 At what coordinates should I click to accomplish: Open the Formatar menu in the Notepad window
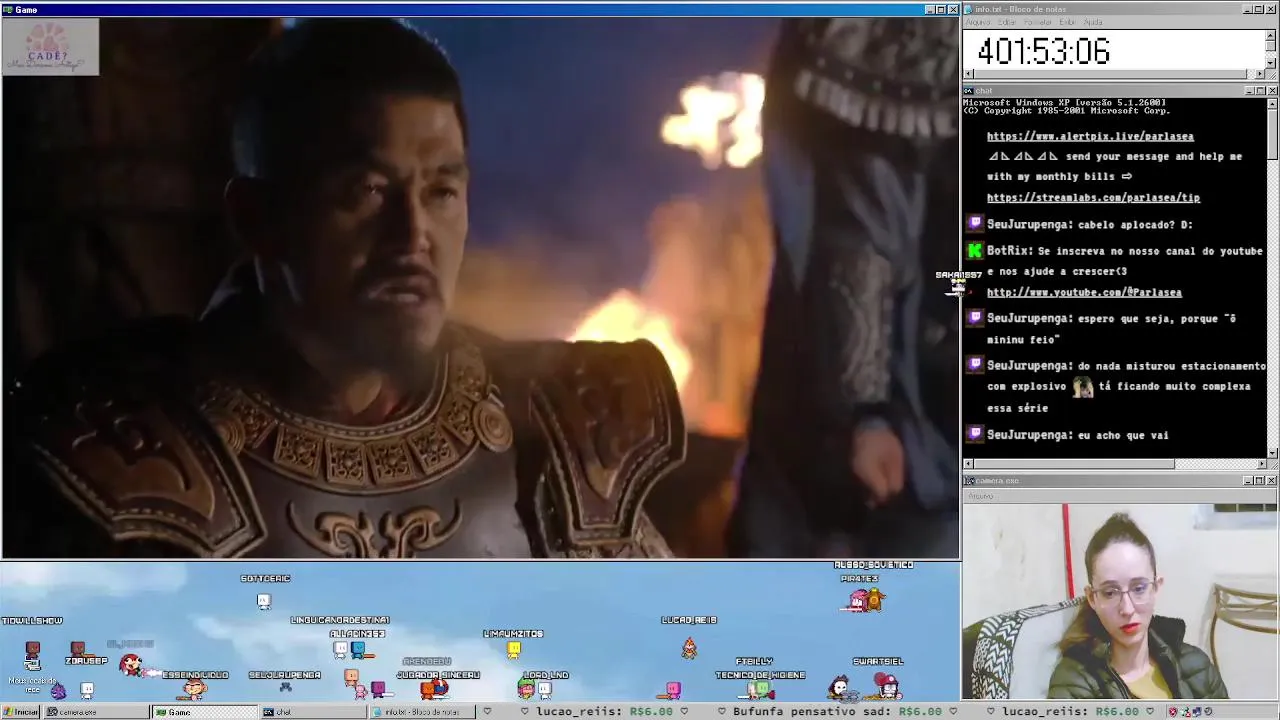point(1038,22)
